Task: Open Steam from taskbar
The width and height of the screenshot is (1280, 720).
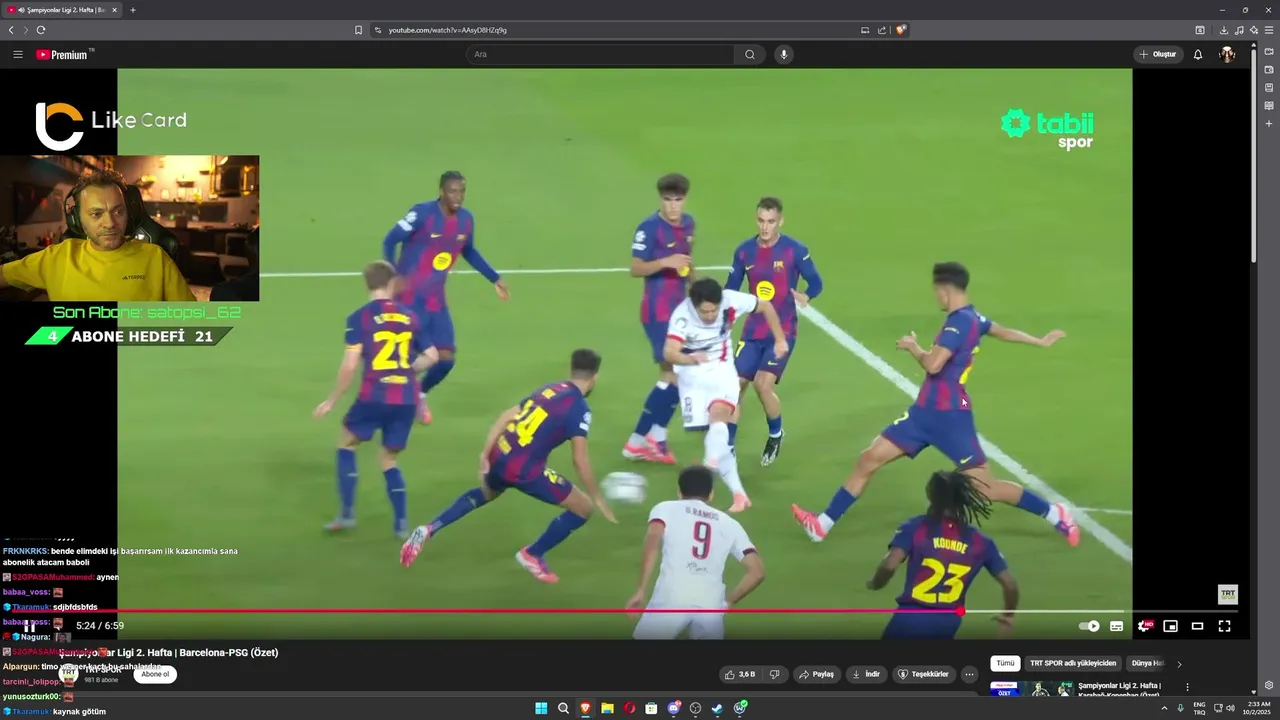Action: [718, 708]
